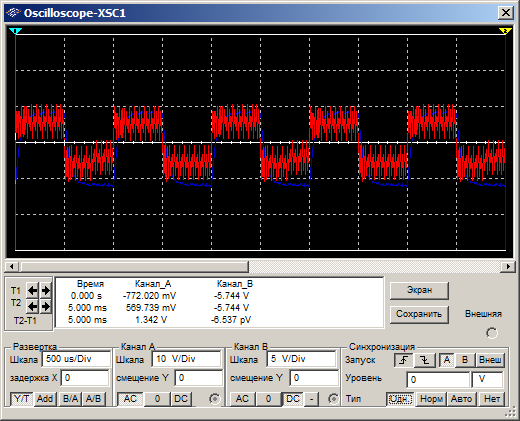Click the Уровень trigger level field
This screenshot has width=520, height=421.
(x=438, y=380)
